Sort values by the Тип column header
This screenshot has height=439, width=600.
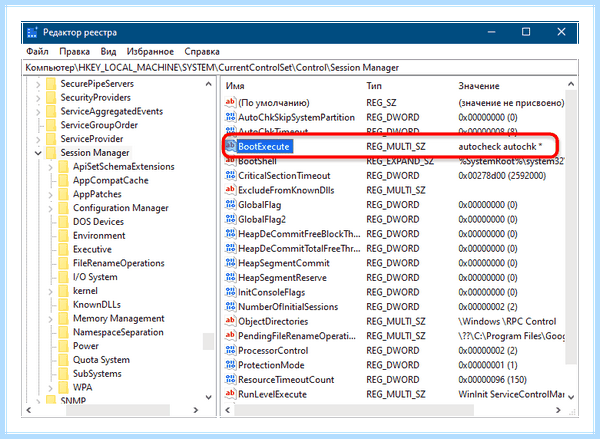tap(374, 86)
